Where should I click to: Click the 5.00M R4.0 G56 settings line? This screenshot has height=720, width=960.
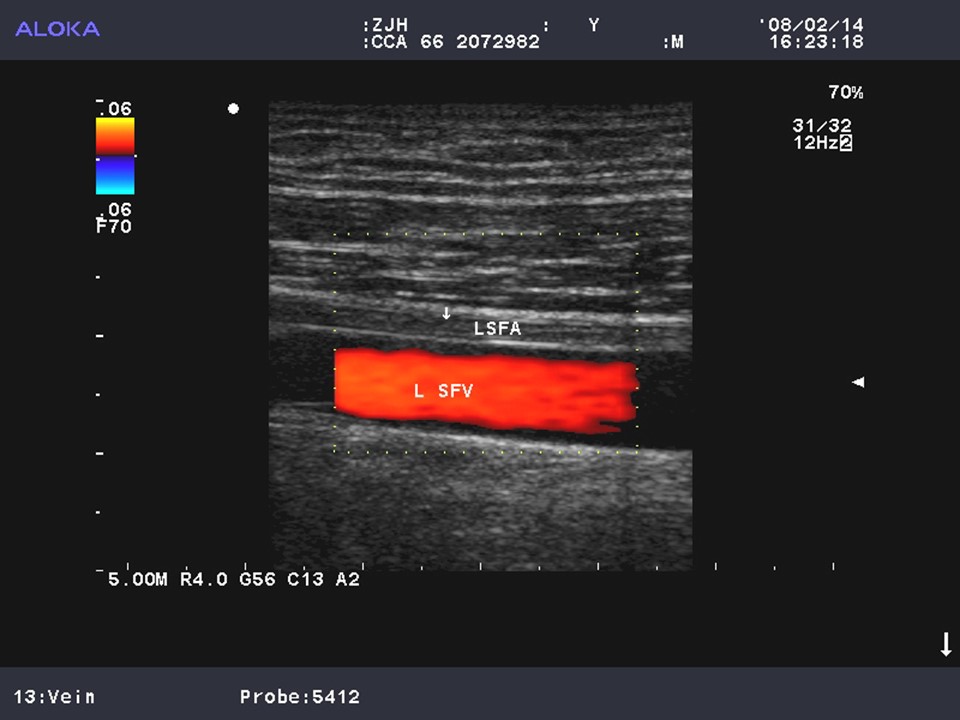point(233,579)
